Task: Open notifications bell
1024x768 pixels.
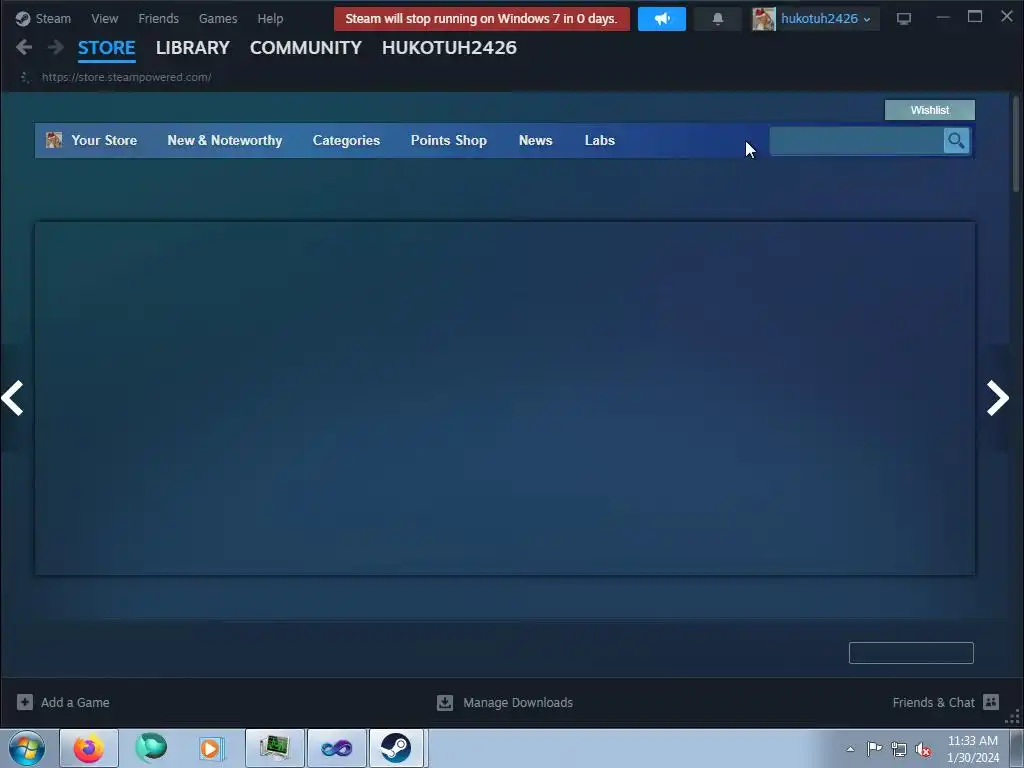Action: (x=718, y=18)
